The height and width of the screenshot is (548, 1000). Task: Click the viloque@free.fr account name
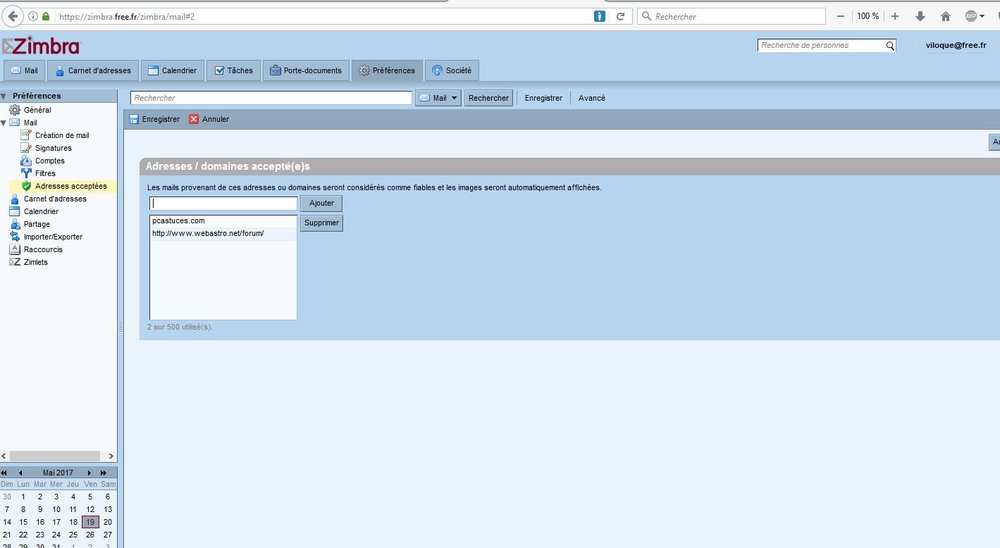[956, 45]
